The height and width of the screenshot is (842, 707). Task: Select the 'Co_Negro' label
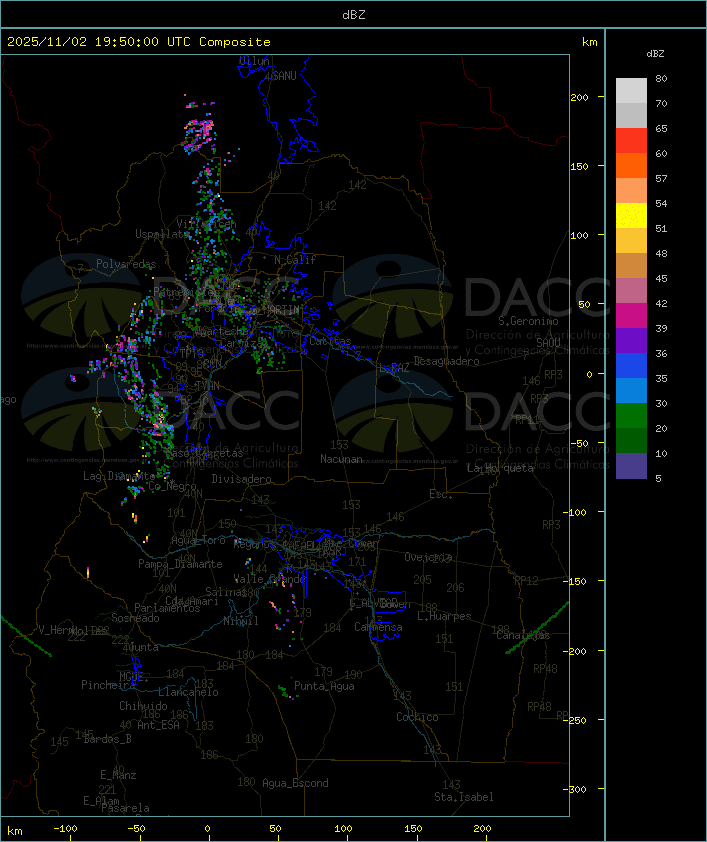pos(172,487)
